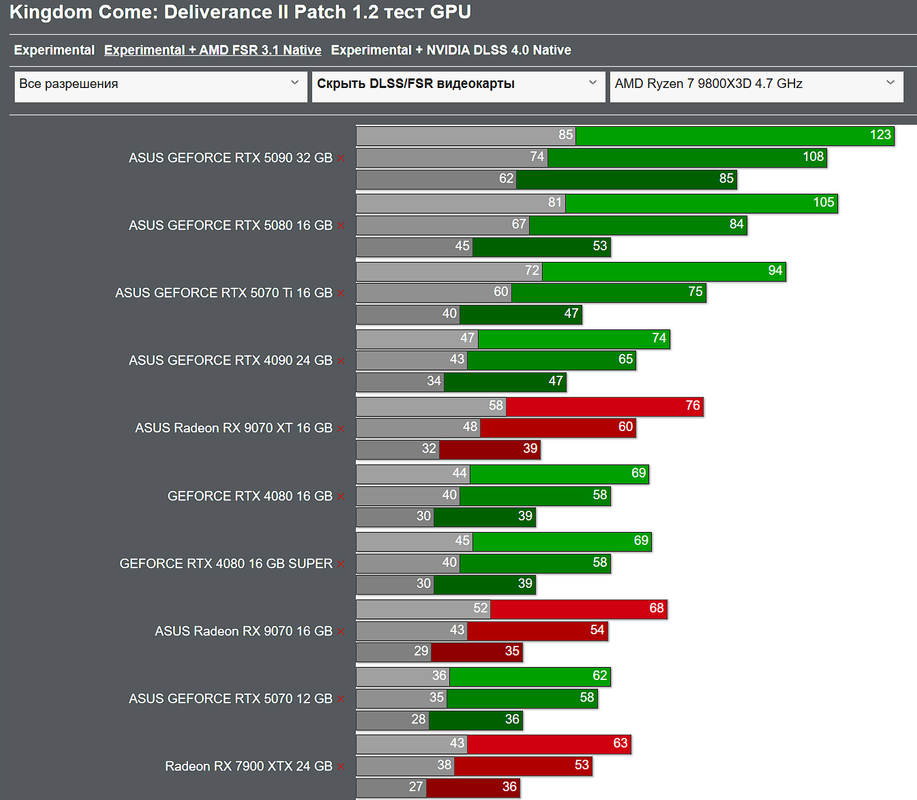This screenshot has height=800, width=917.
Task: Click the ASUS Radeon RX 9070 XT 16 GB label
Action: [x=234, y=429]
